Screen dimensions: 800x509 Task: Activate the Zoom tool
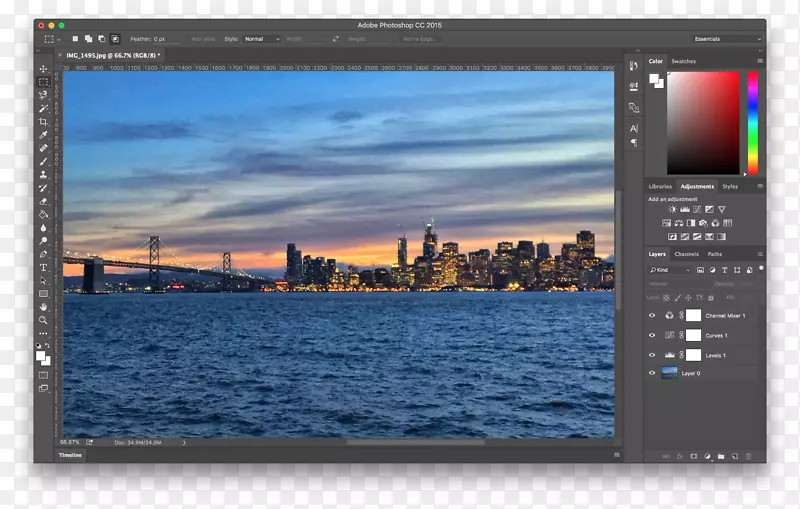[x=43, y=320]
